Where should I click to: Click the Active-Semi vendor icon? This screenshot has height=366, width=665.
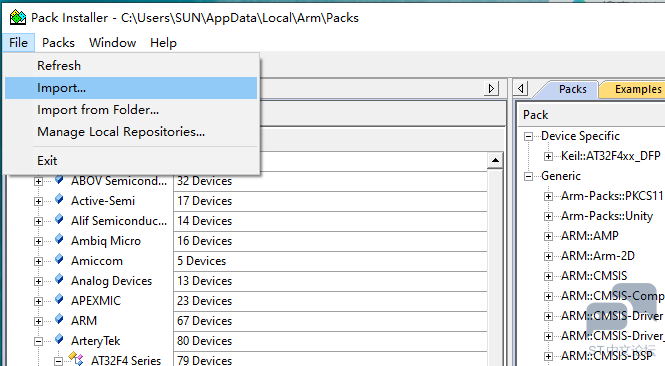pos(59,199)
